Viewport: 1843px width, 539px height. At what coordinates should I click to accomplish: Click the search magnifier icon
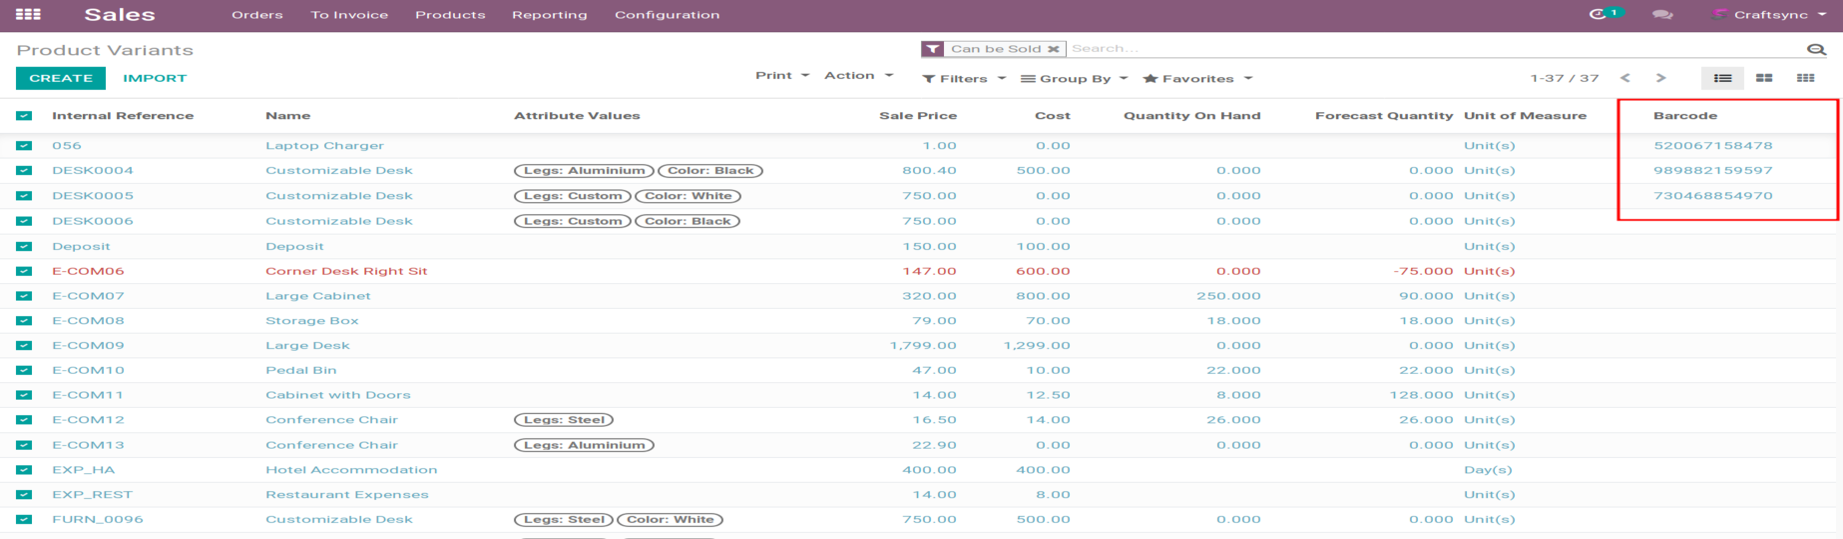1816,49
